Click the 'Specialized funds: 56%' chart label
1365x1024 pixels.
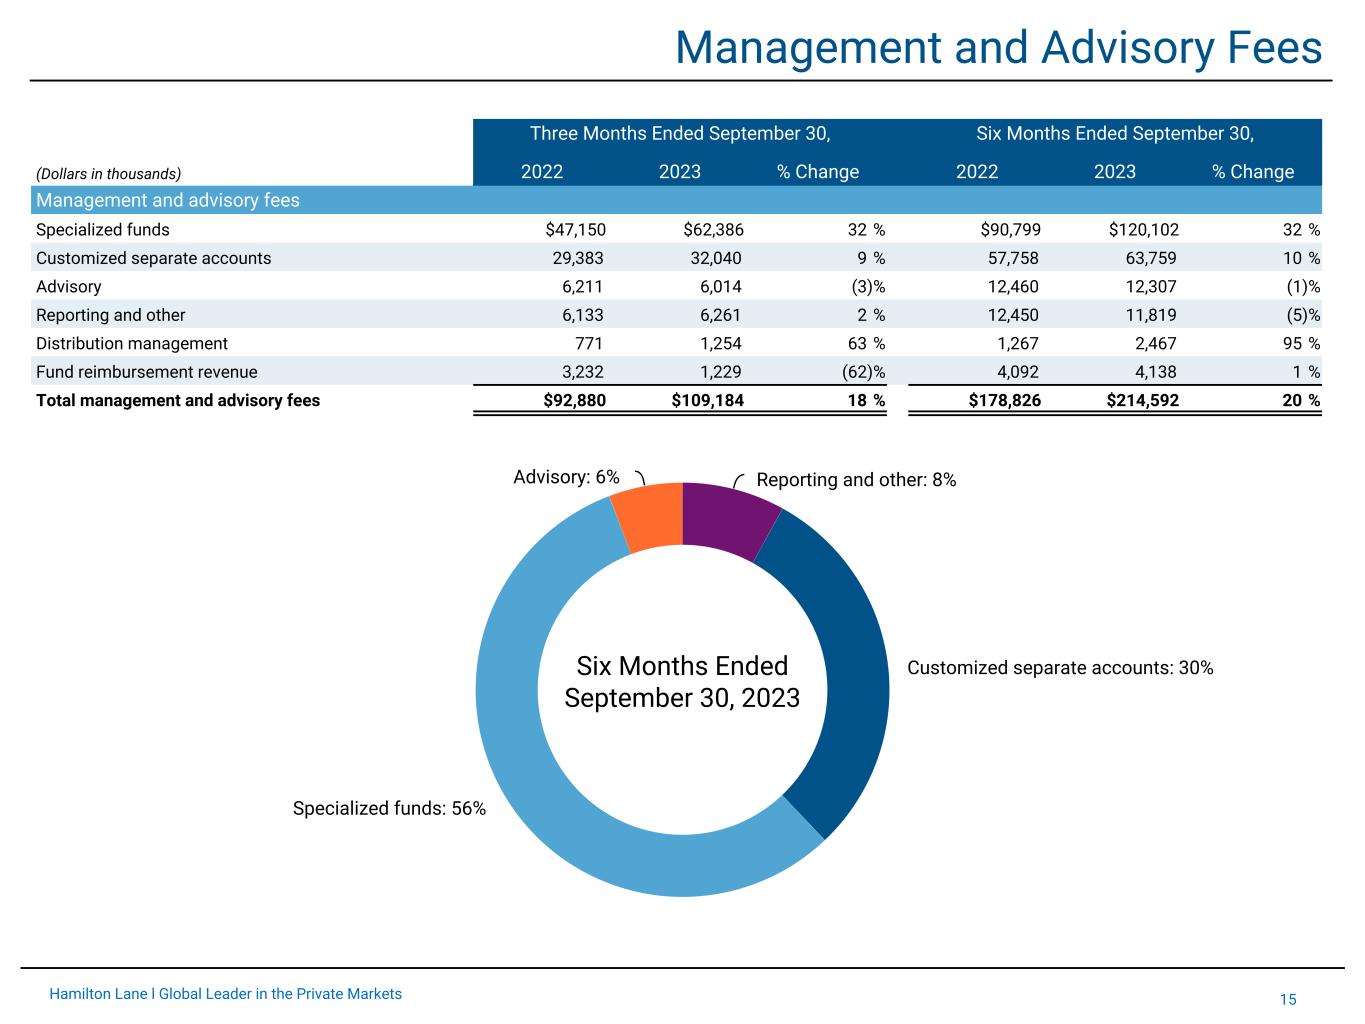pos(389,808)
